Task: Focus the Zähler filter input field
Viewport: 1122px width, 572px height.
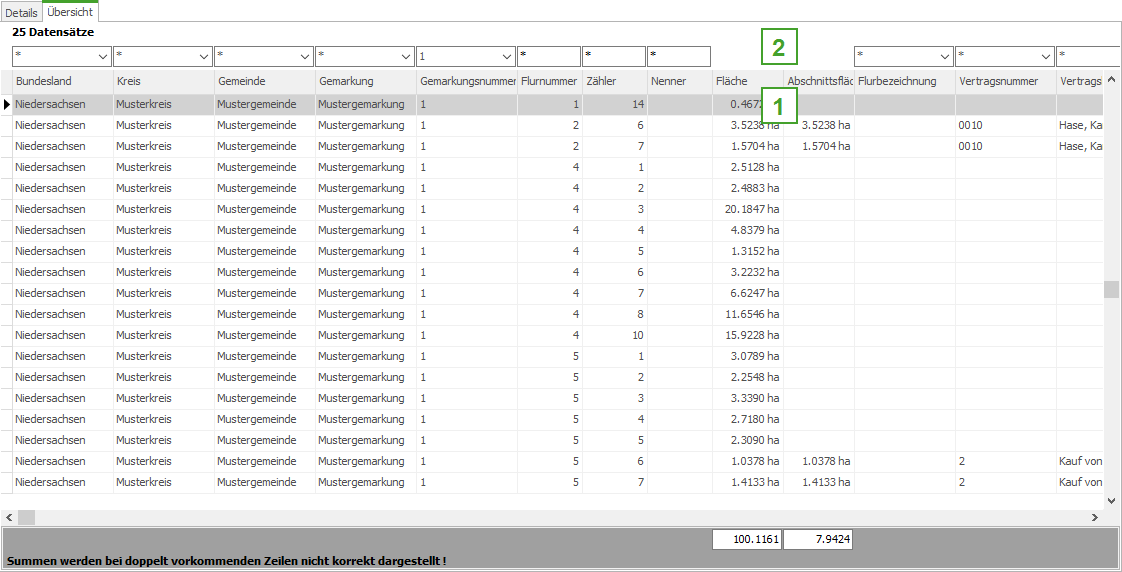Action: pyautogui.click(x=614, y=56)
